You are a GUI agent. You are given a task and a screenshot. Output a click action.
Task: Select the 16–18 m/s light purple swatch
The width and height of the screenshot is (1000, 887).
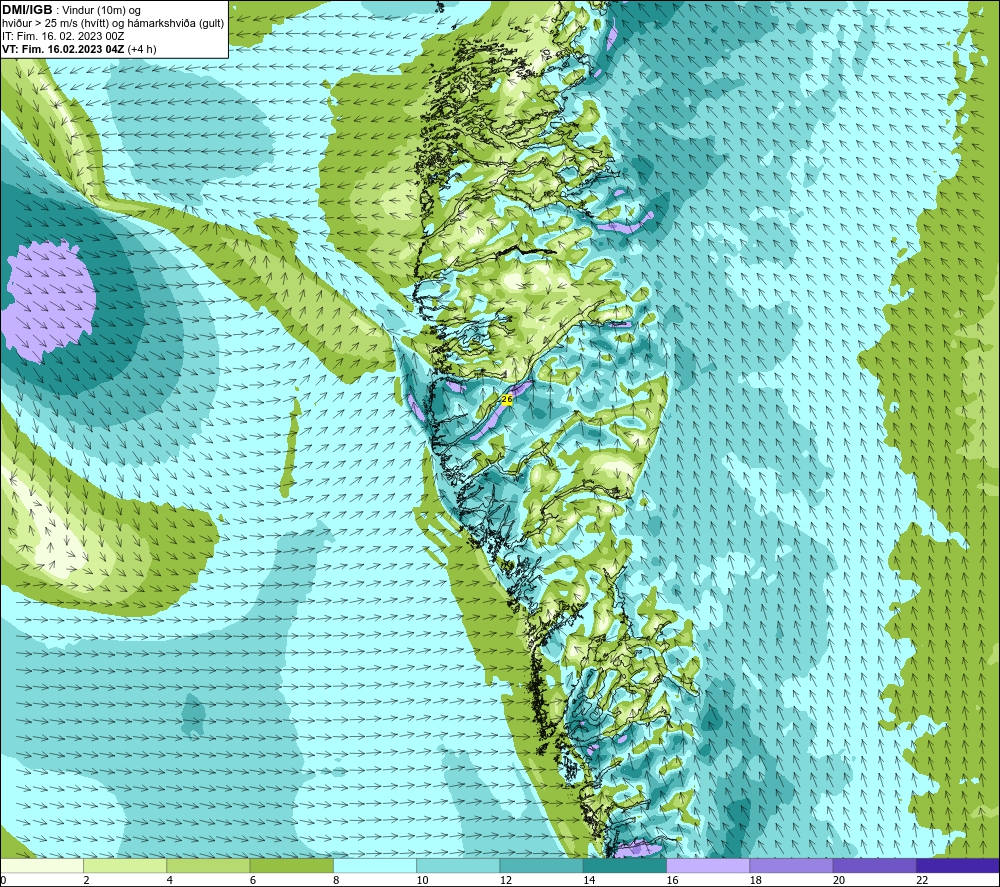pyautogui.click(x=708, y=866)
